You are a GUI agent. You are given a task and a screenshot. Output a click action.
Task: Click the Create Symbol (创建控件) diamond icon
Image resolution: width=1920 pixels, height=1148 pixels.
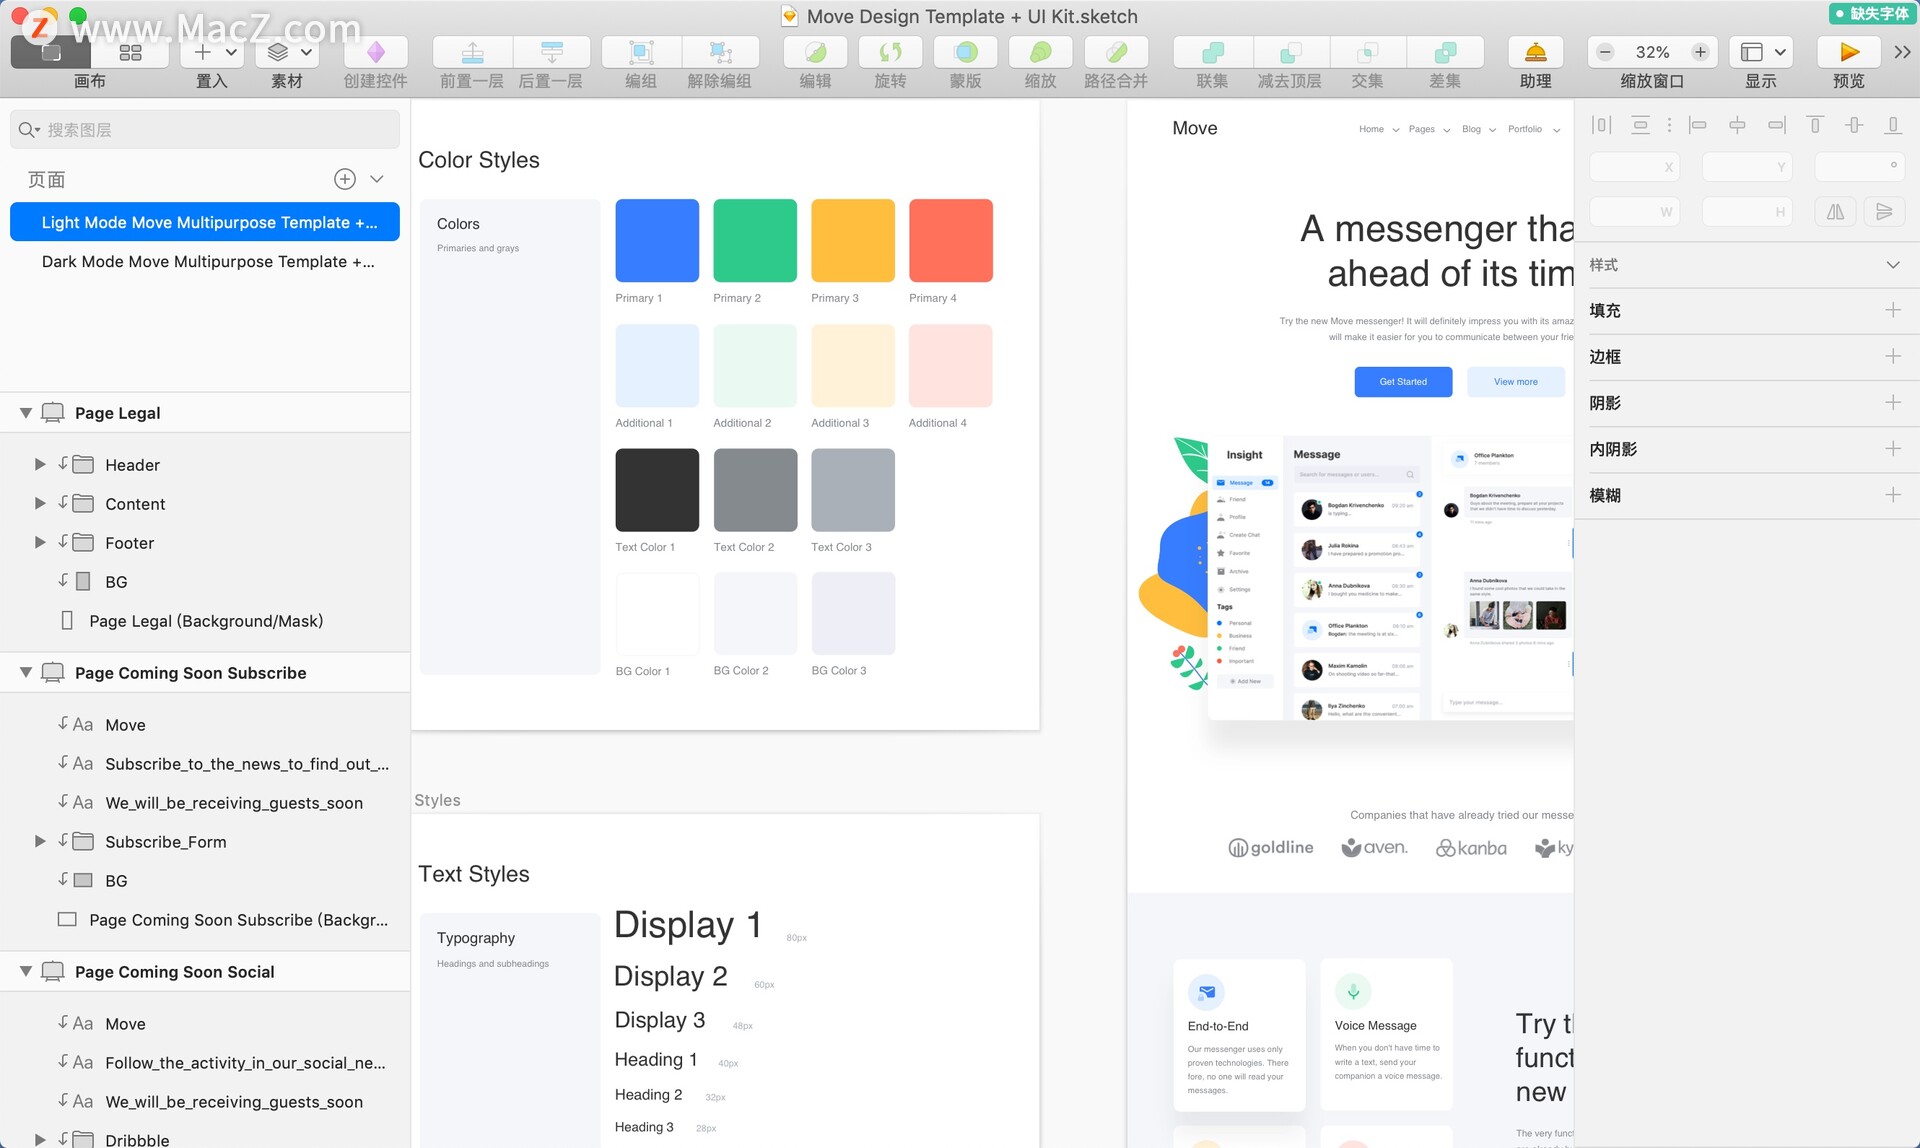point(376,52)
